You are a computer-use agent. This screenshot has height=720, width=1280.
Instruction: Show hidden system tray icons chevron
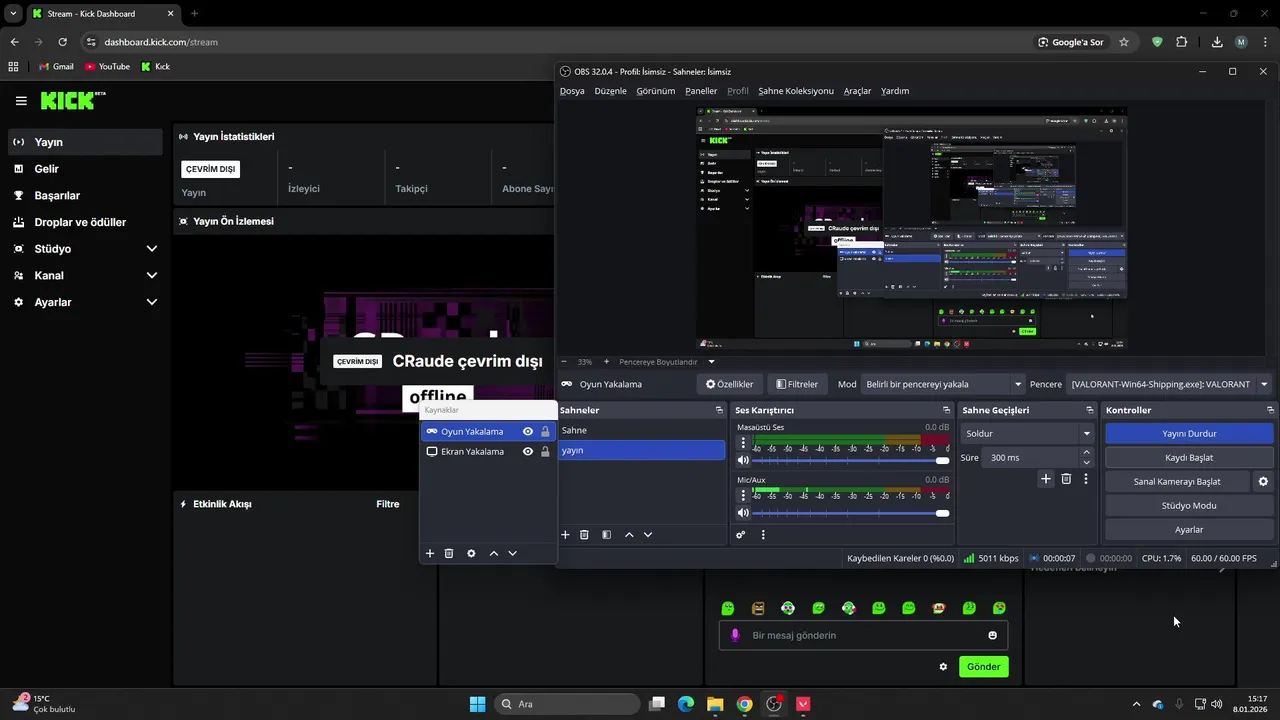(x=1136, y=704)
